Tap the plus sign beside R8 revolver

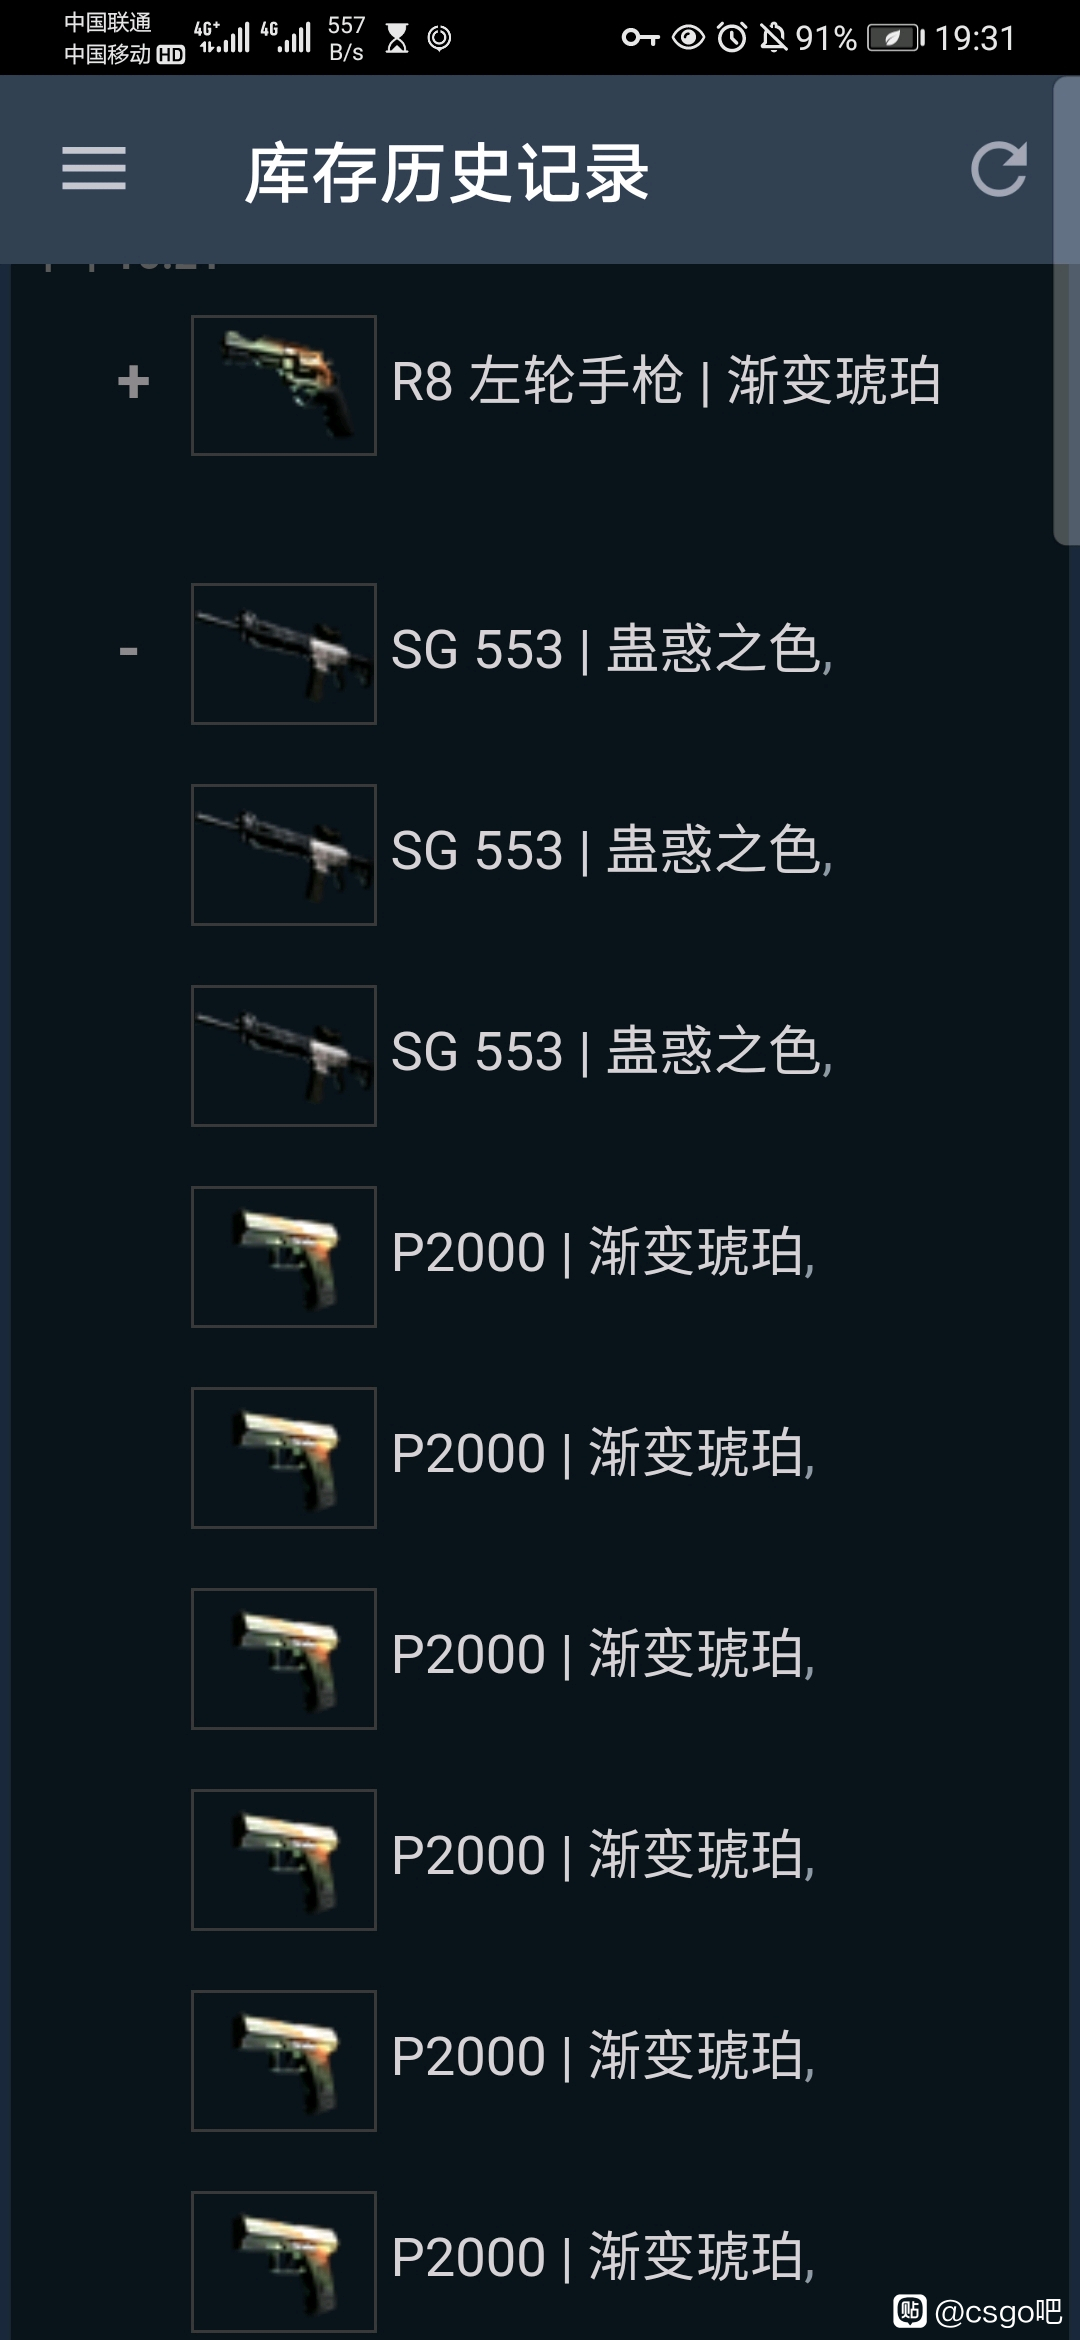pos(133,382)
